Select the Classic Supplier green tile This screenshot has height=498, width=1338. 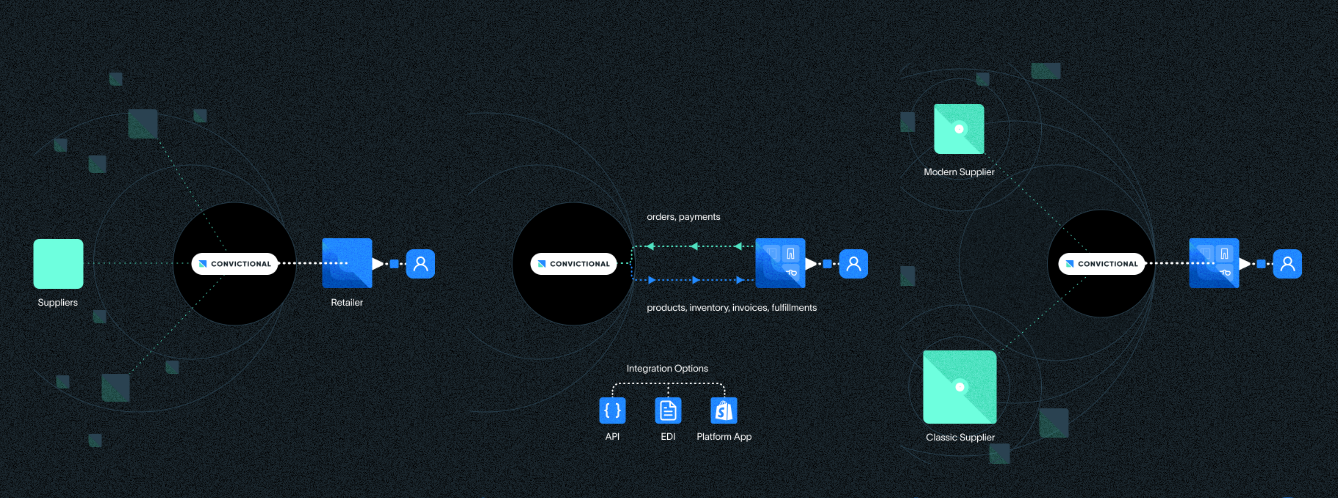click(x=960, y=386)
